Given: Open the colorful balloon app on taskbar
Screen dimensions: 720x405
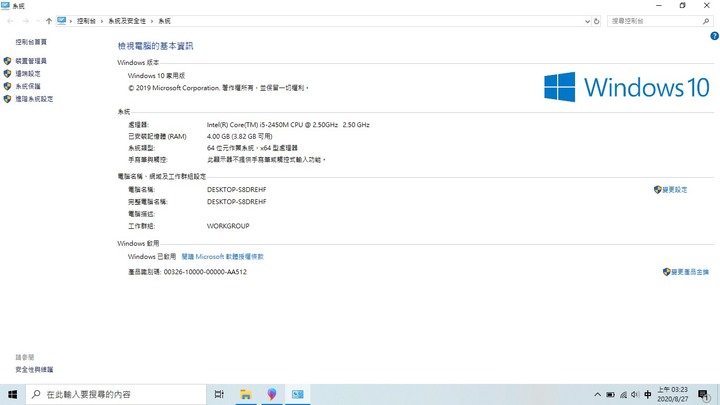Looking at the screenshot, I should point(272,394).
